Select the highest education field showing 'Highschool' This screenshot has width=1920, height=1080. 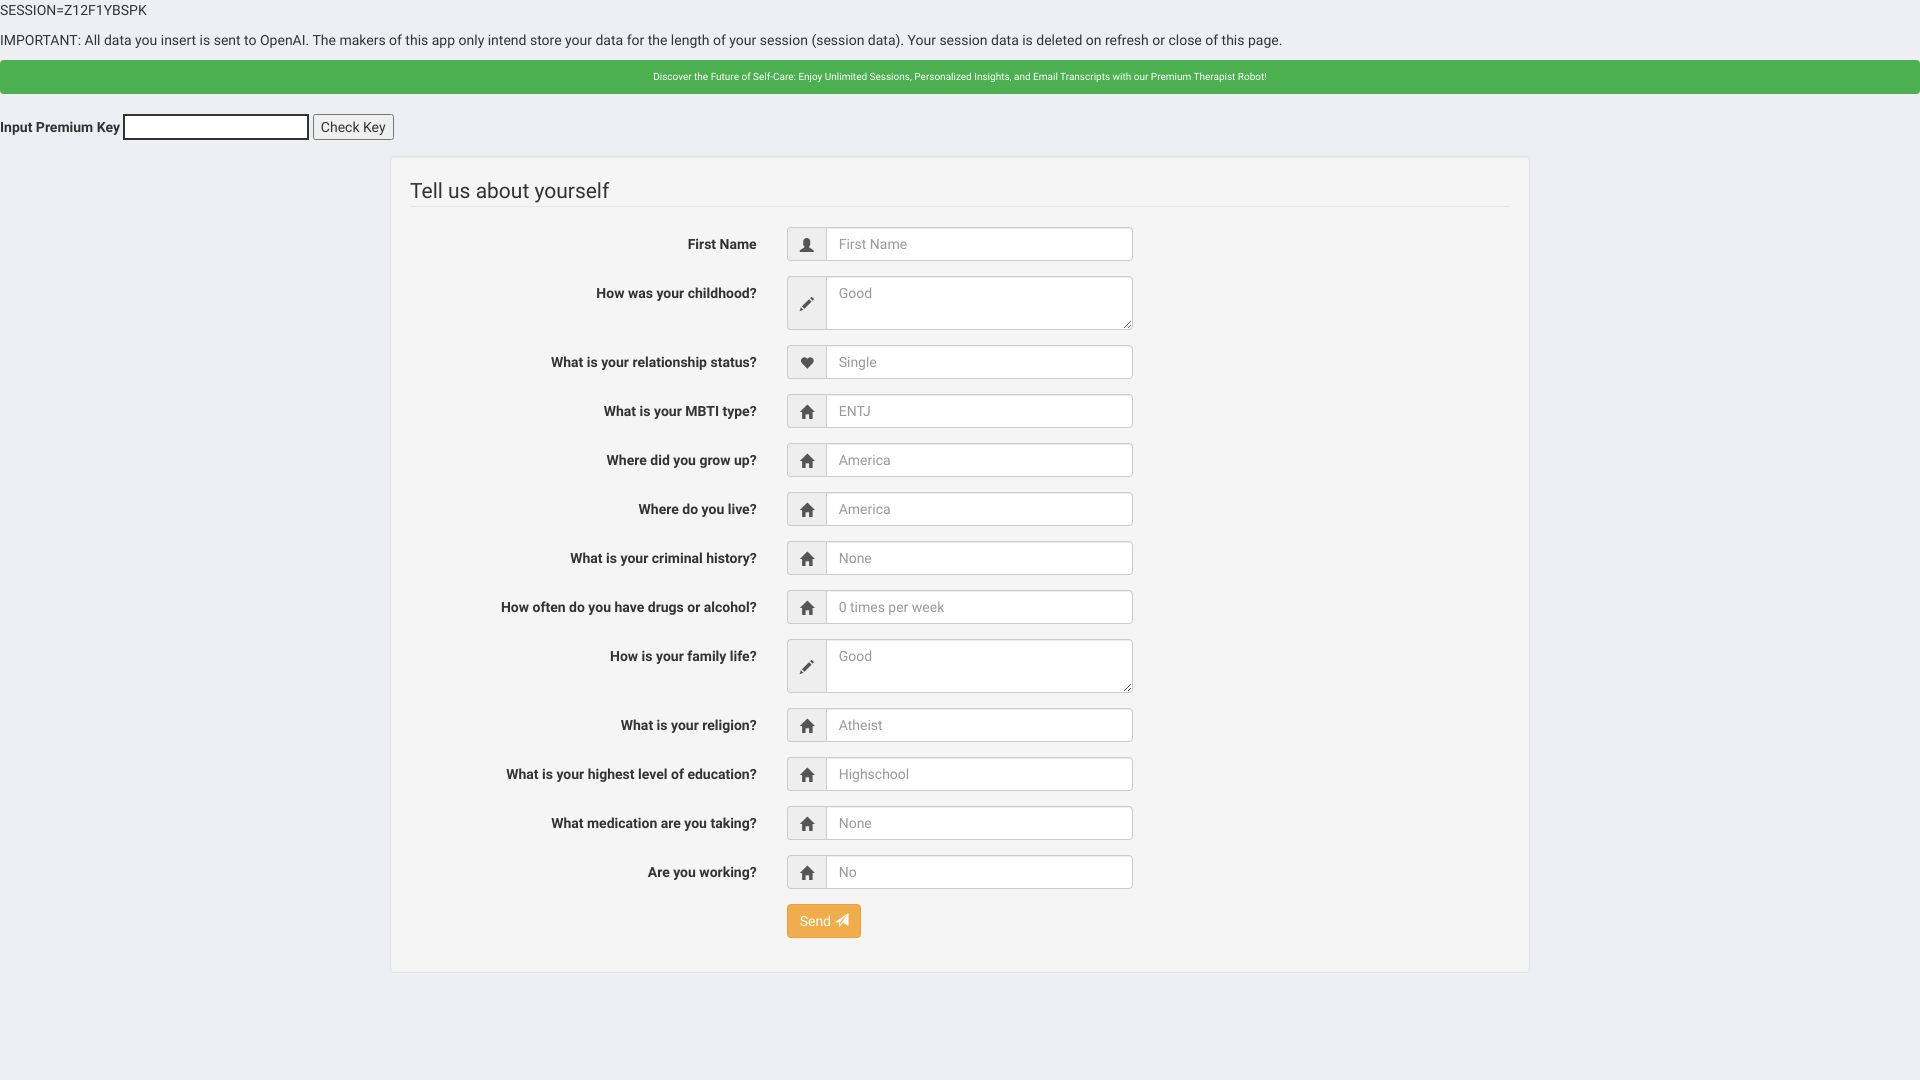(978, 774)
